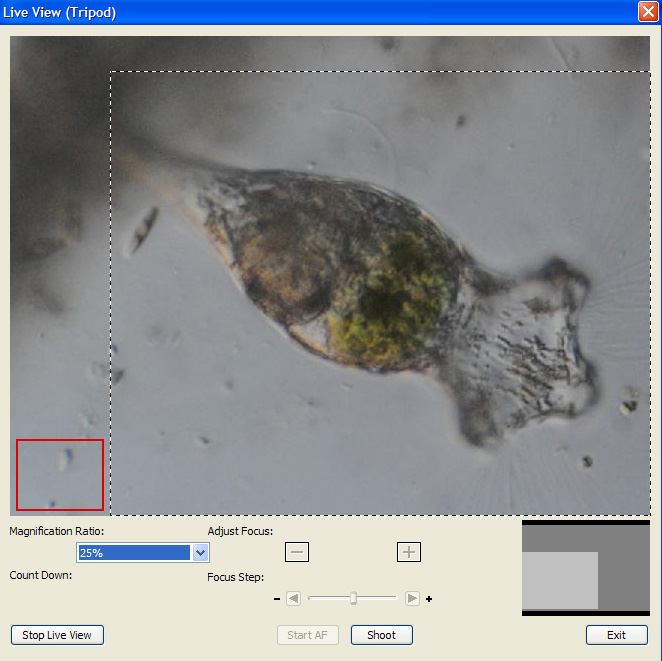The height and width of the screenshot is (661, 662).
Task: Click the Focus Step slider thumb
Action: pos(353,598)
